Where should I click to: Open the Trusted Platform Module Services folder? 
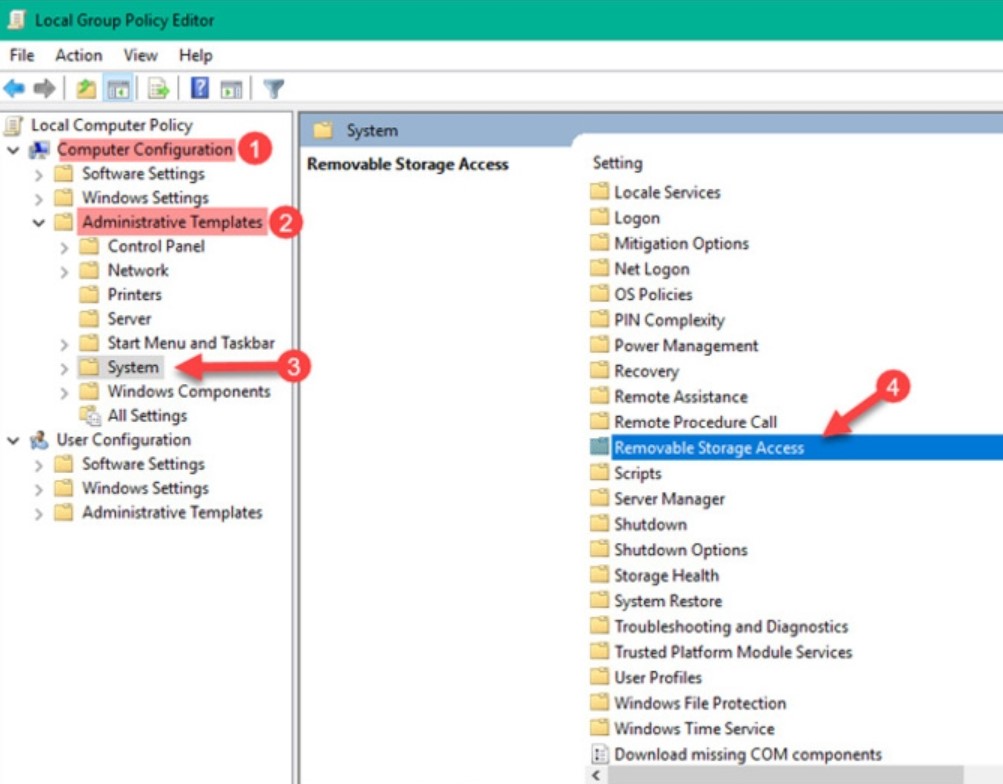pos(737,651)
